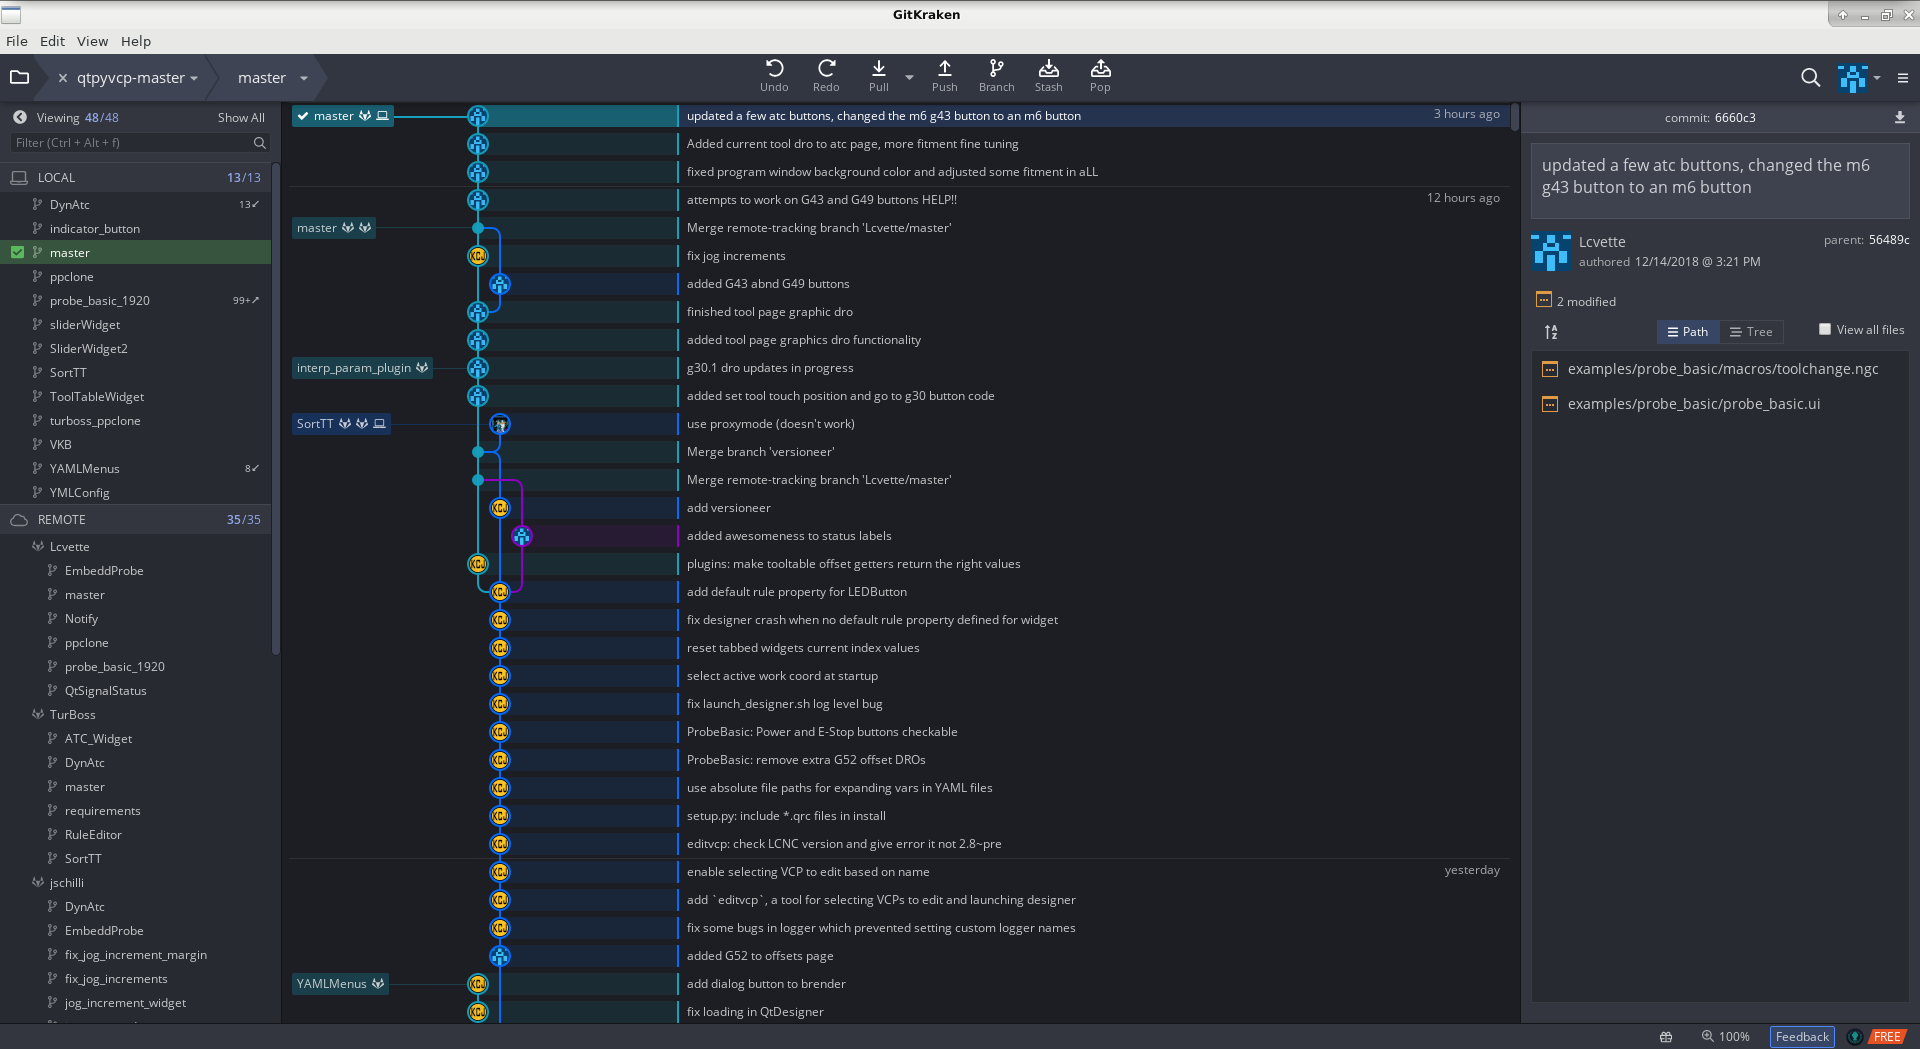Open the master branch dropdown in breadcrumb
Image resolution: width=1920 pixels, height=1049 pixels.
coord(304,78)
